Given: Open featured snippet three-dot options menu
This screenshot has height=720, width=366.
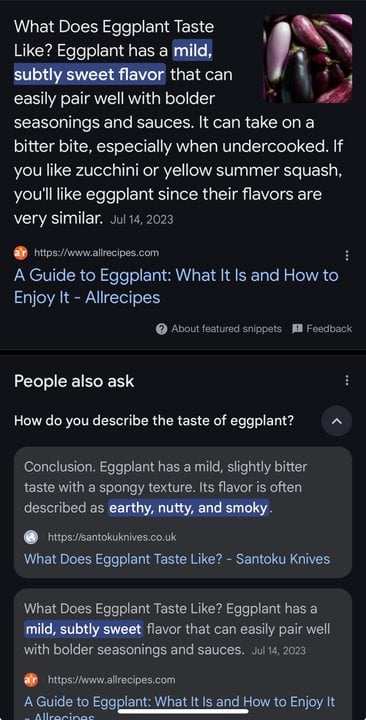Looking at the screenshot, I should 347,255.
